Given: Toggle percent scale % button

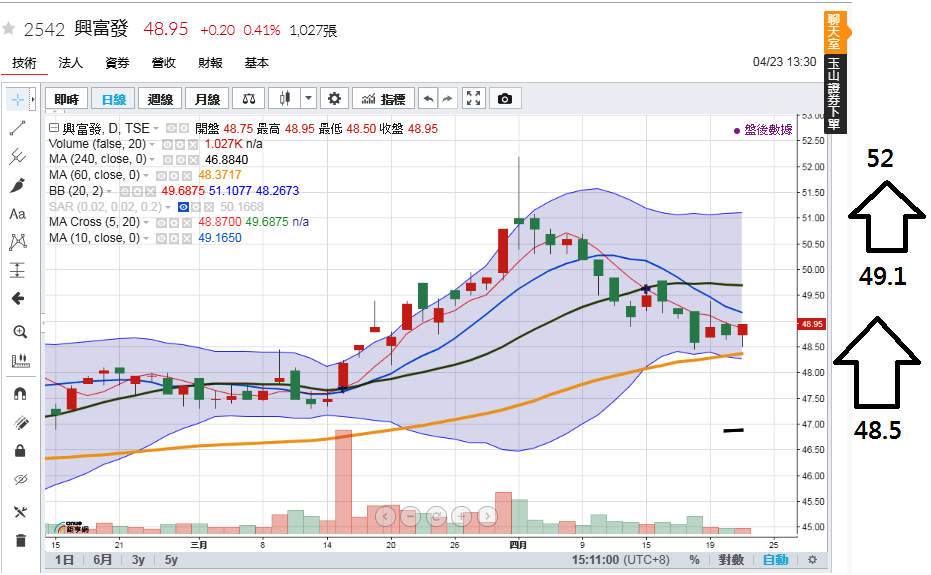Looking at the screenshot, I should (x=694, y=560).
